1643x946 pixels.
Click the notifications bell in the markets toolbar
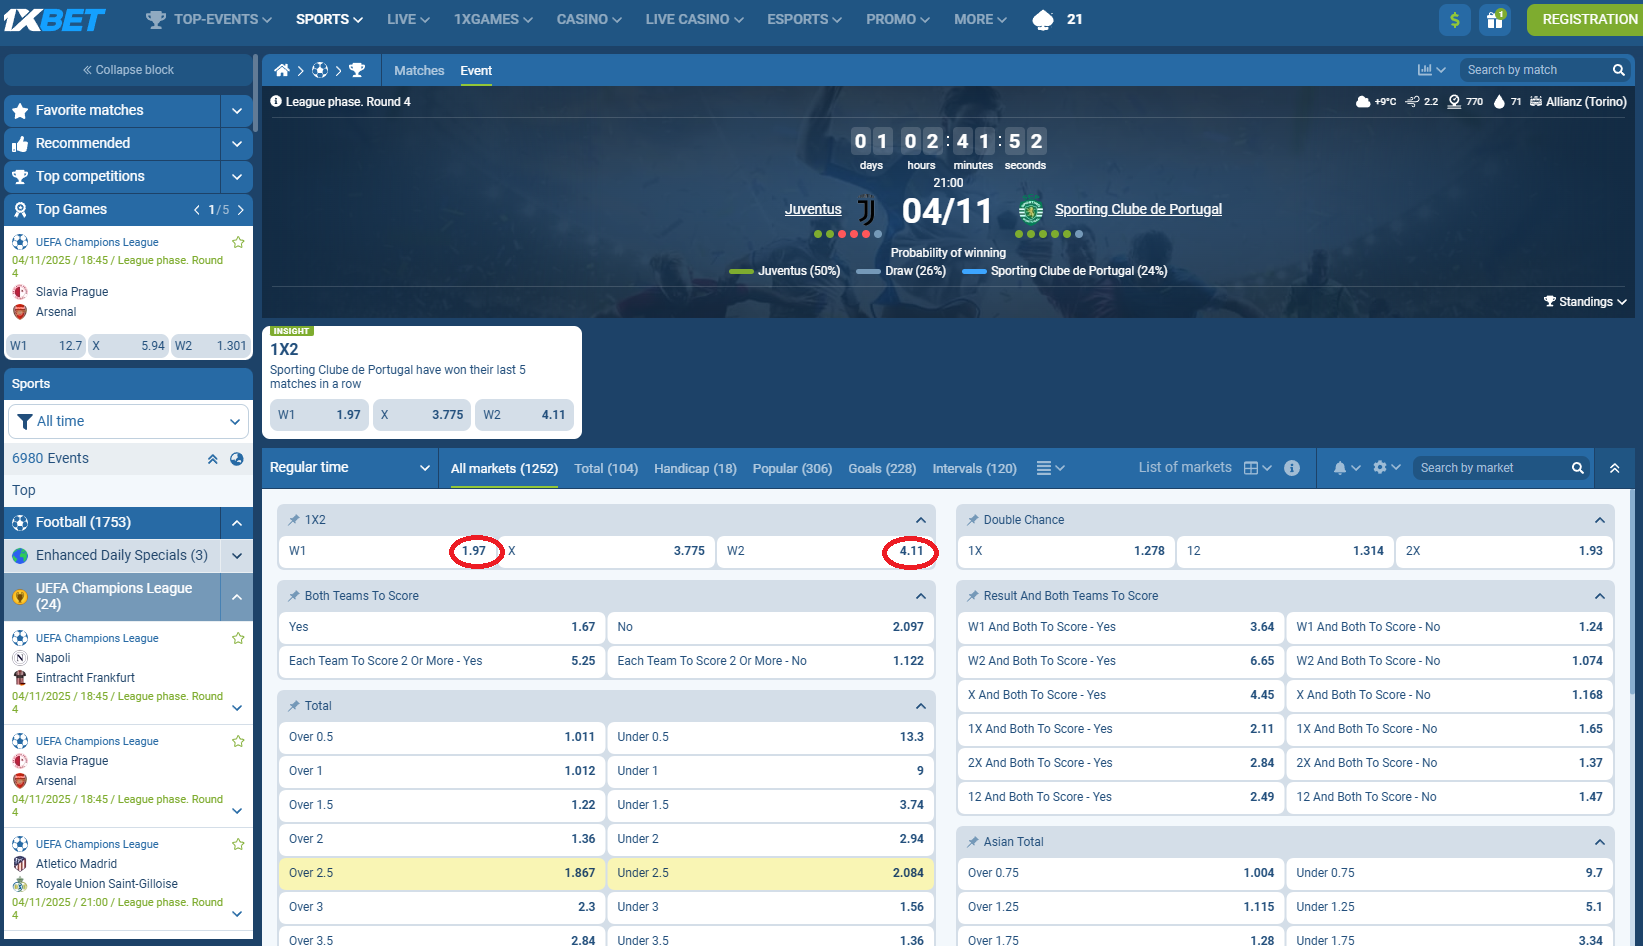[1343, 467]
